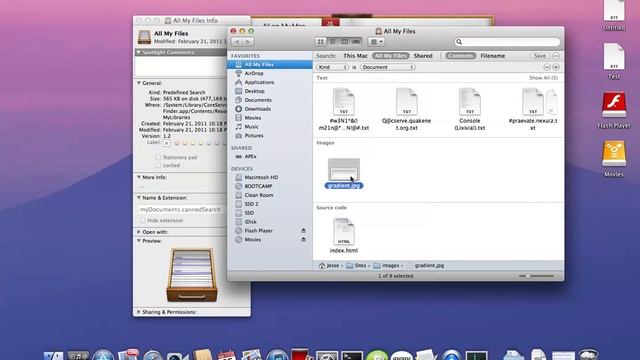Set search scope to Shared

click(423, 56)
